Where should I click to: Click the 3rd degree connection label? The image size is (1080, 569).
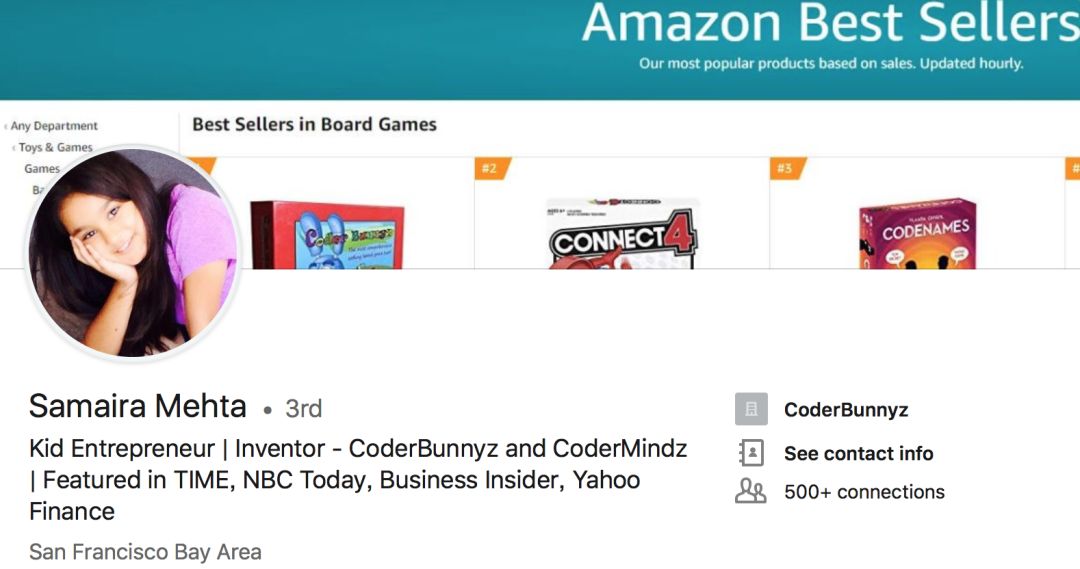[x=303, y=408]
